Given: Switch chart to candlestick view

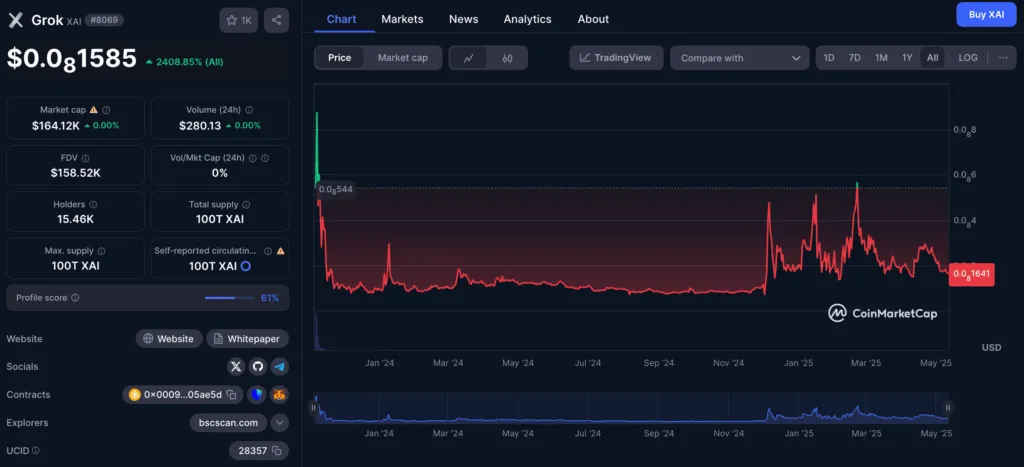Looking at the screenshot, I should tap(507, 58).
